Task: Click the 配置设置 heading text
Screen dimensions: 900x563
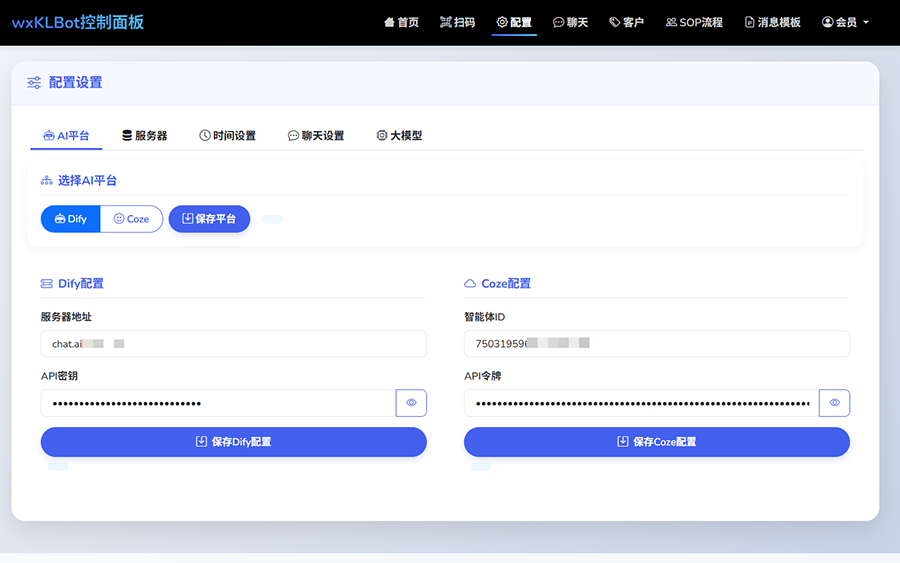Action: pos(75,83)
